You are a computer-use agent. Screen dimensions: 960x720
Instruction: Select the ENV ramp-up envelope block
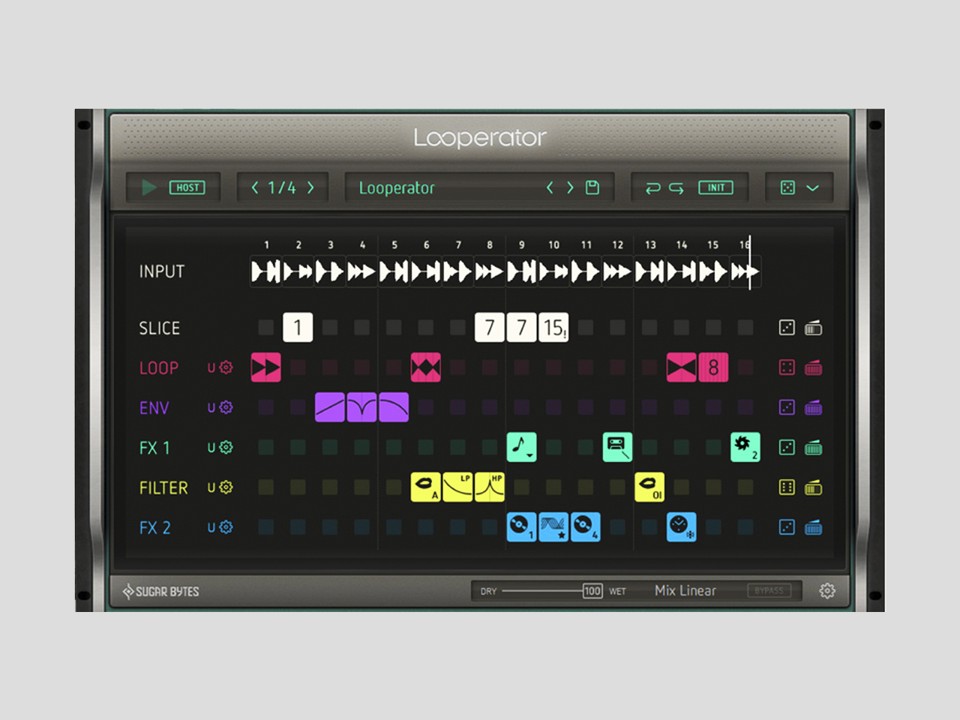pos(330,407)
